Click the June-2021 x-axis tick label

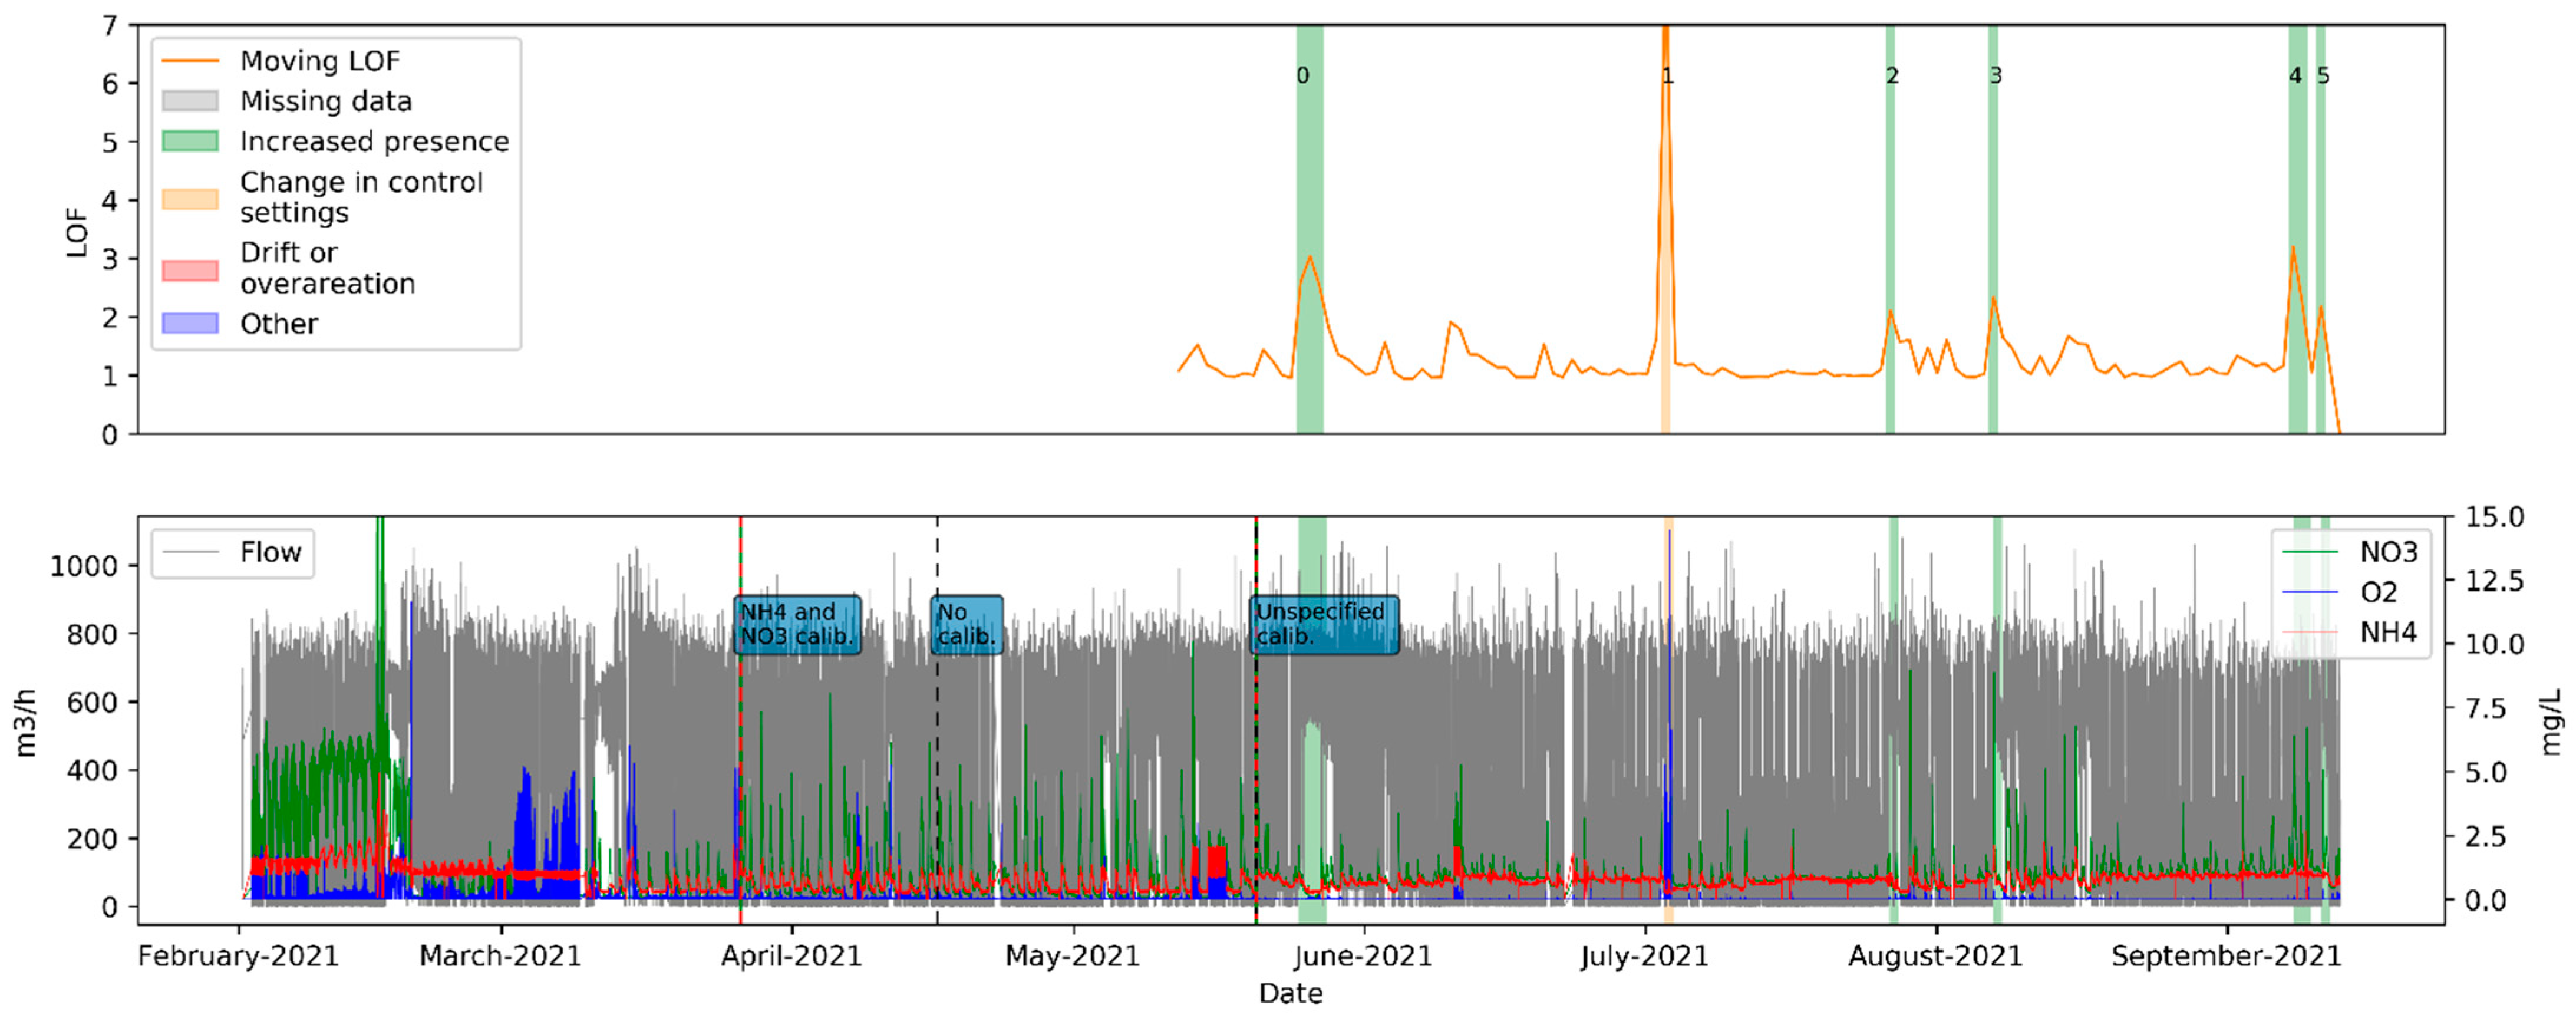[x=1362, y=956]
